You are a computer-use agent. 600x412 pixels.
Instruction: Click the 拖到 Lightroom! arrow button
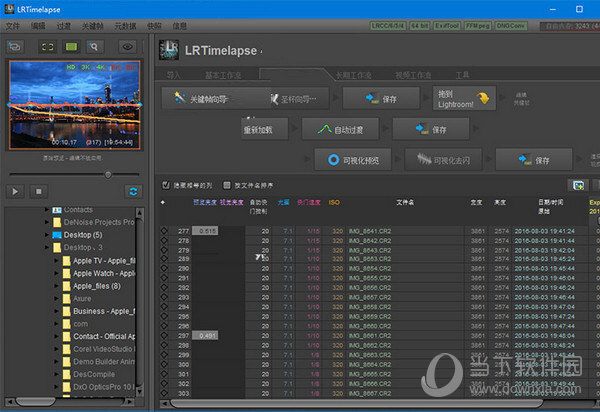click(x=464, y=99)
